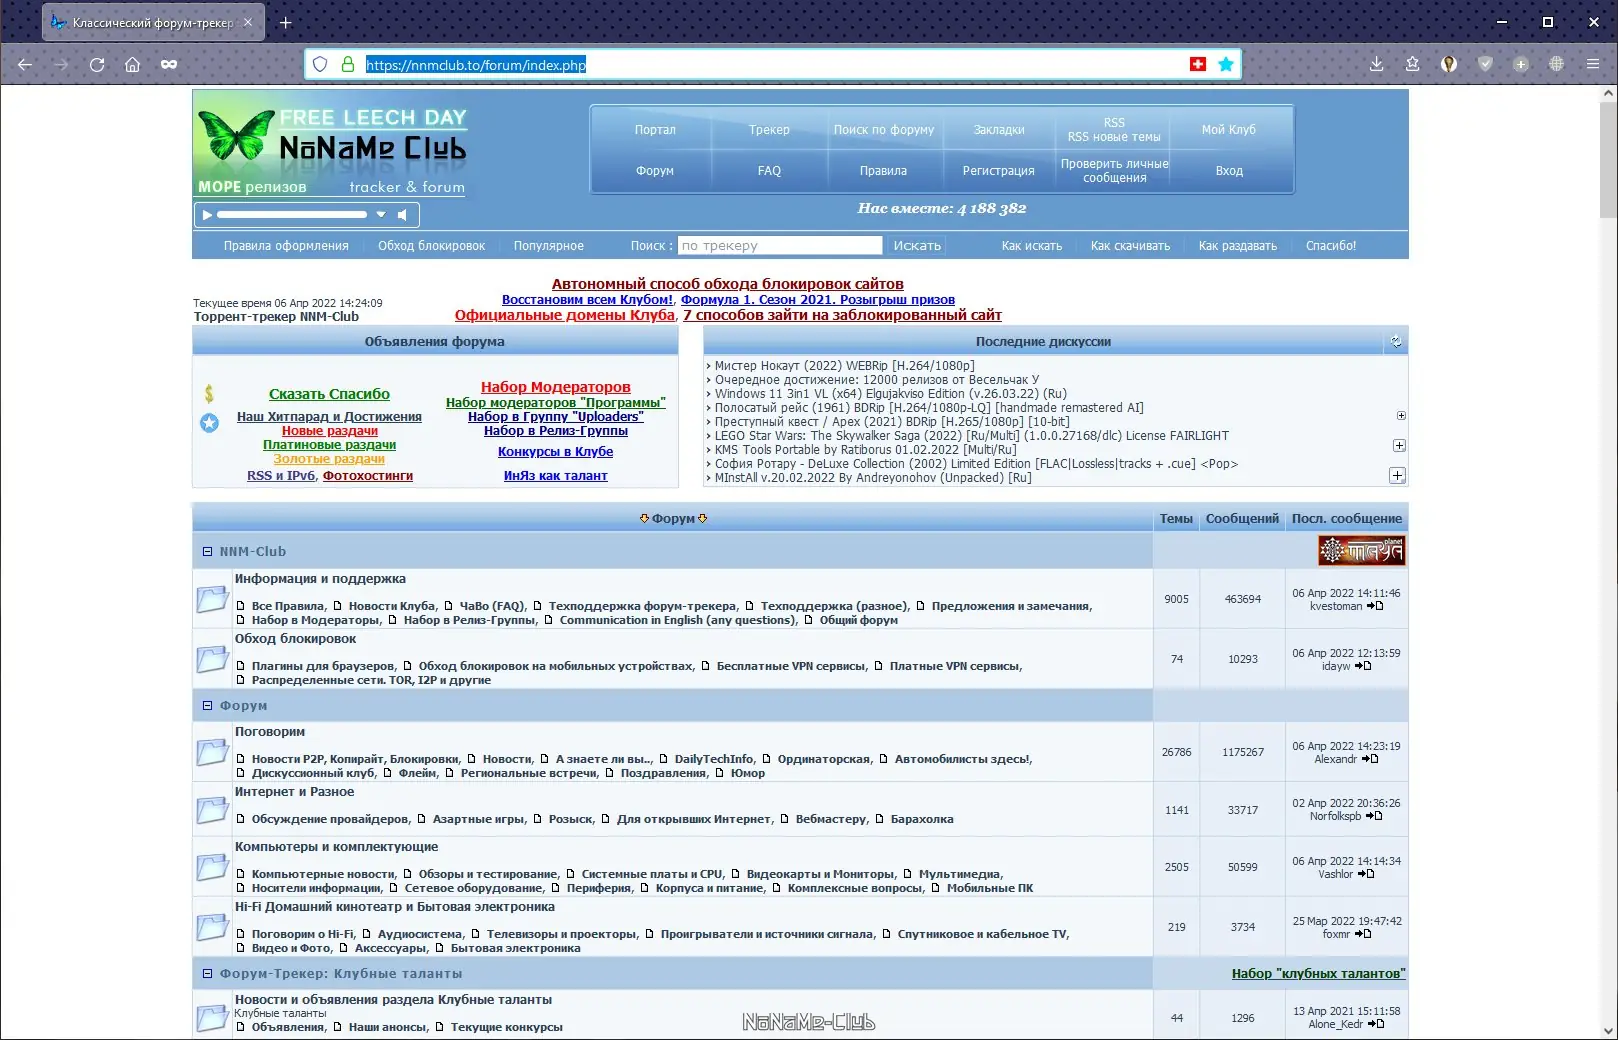The height and width of the screenshot is (1040, 1618).
Task: View site security lock information
Action: (x=348, y=64)
